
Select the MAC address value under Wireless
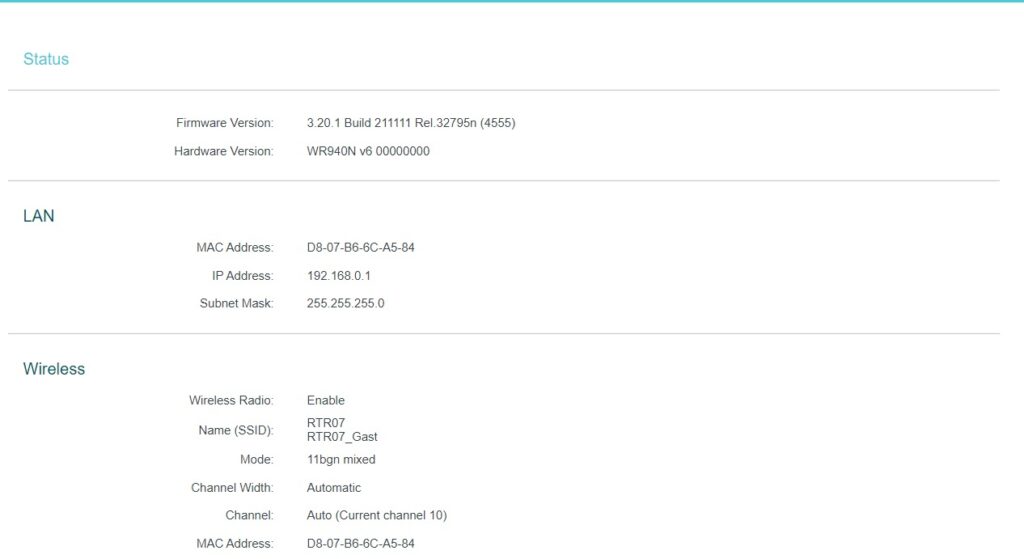click(360, 544)
